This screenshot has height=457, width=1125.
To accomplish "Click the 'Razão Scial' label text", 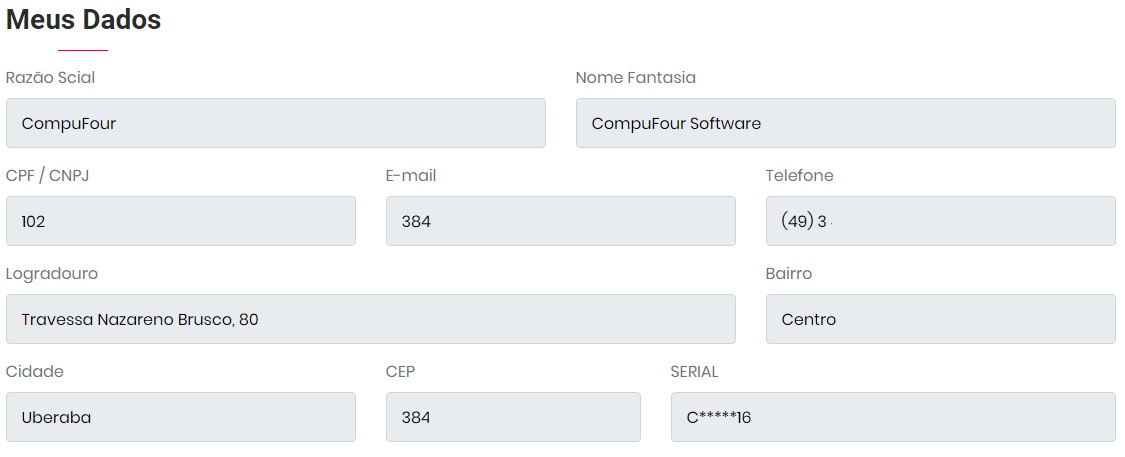I will [50, 77].
